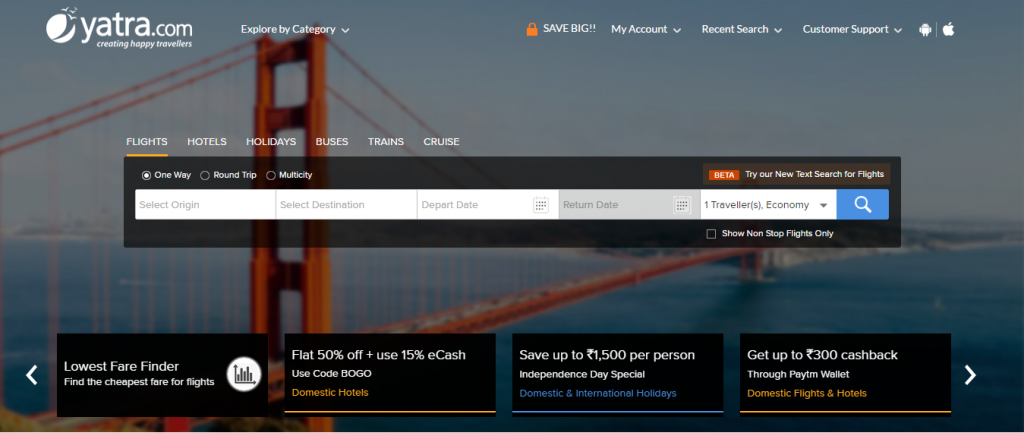Go to previous offers with left arrow
This screenshot has height=433, width=1024.
click(x=31, y=374)
